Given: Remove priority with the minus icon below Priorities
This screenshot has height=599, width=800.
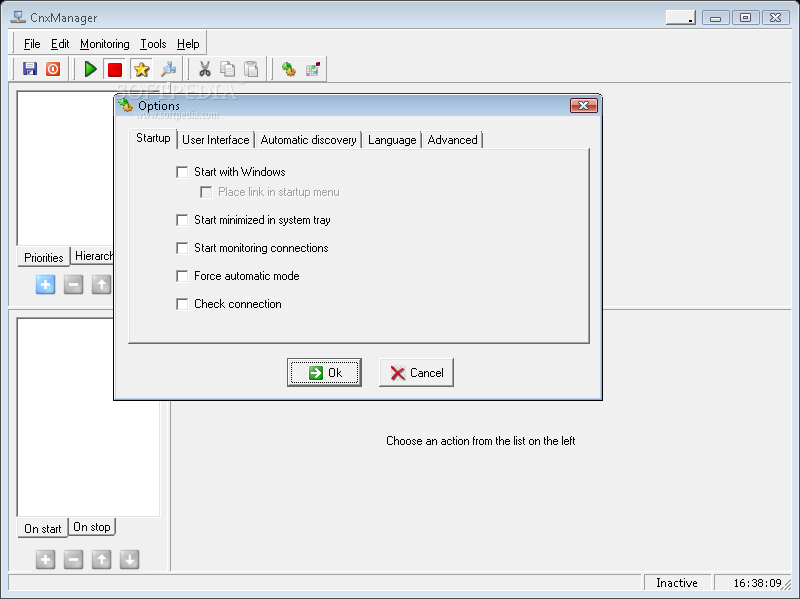Looking at the screenshot, I should [x=73, y=284].
